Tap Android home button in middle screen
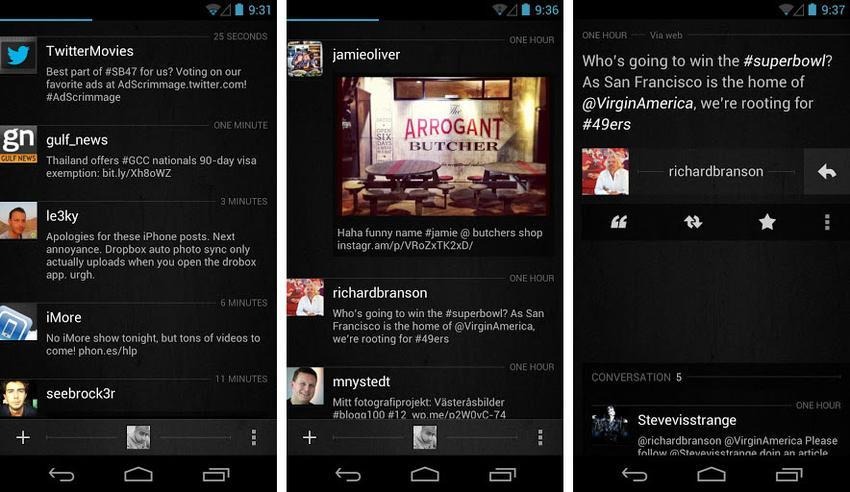The image size is (850, 492). (425, 475)
